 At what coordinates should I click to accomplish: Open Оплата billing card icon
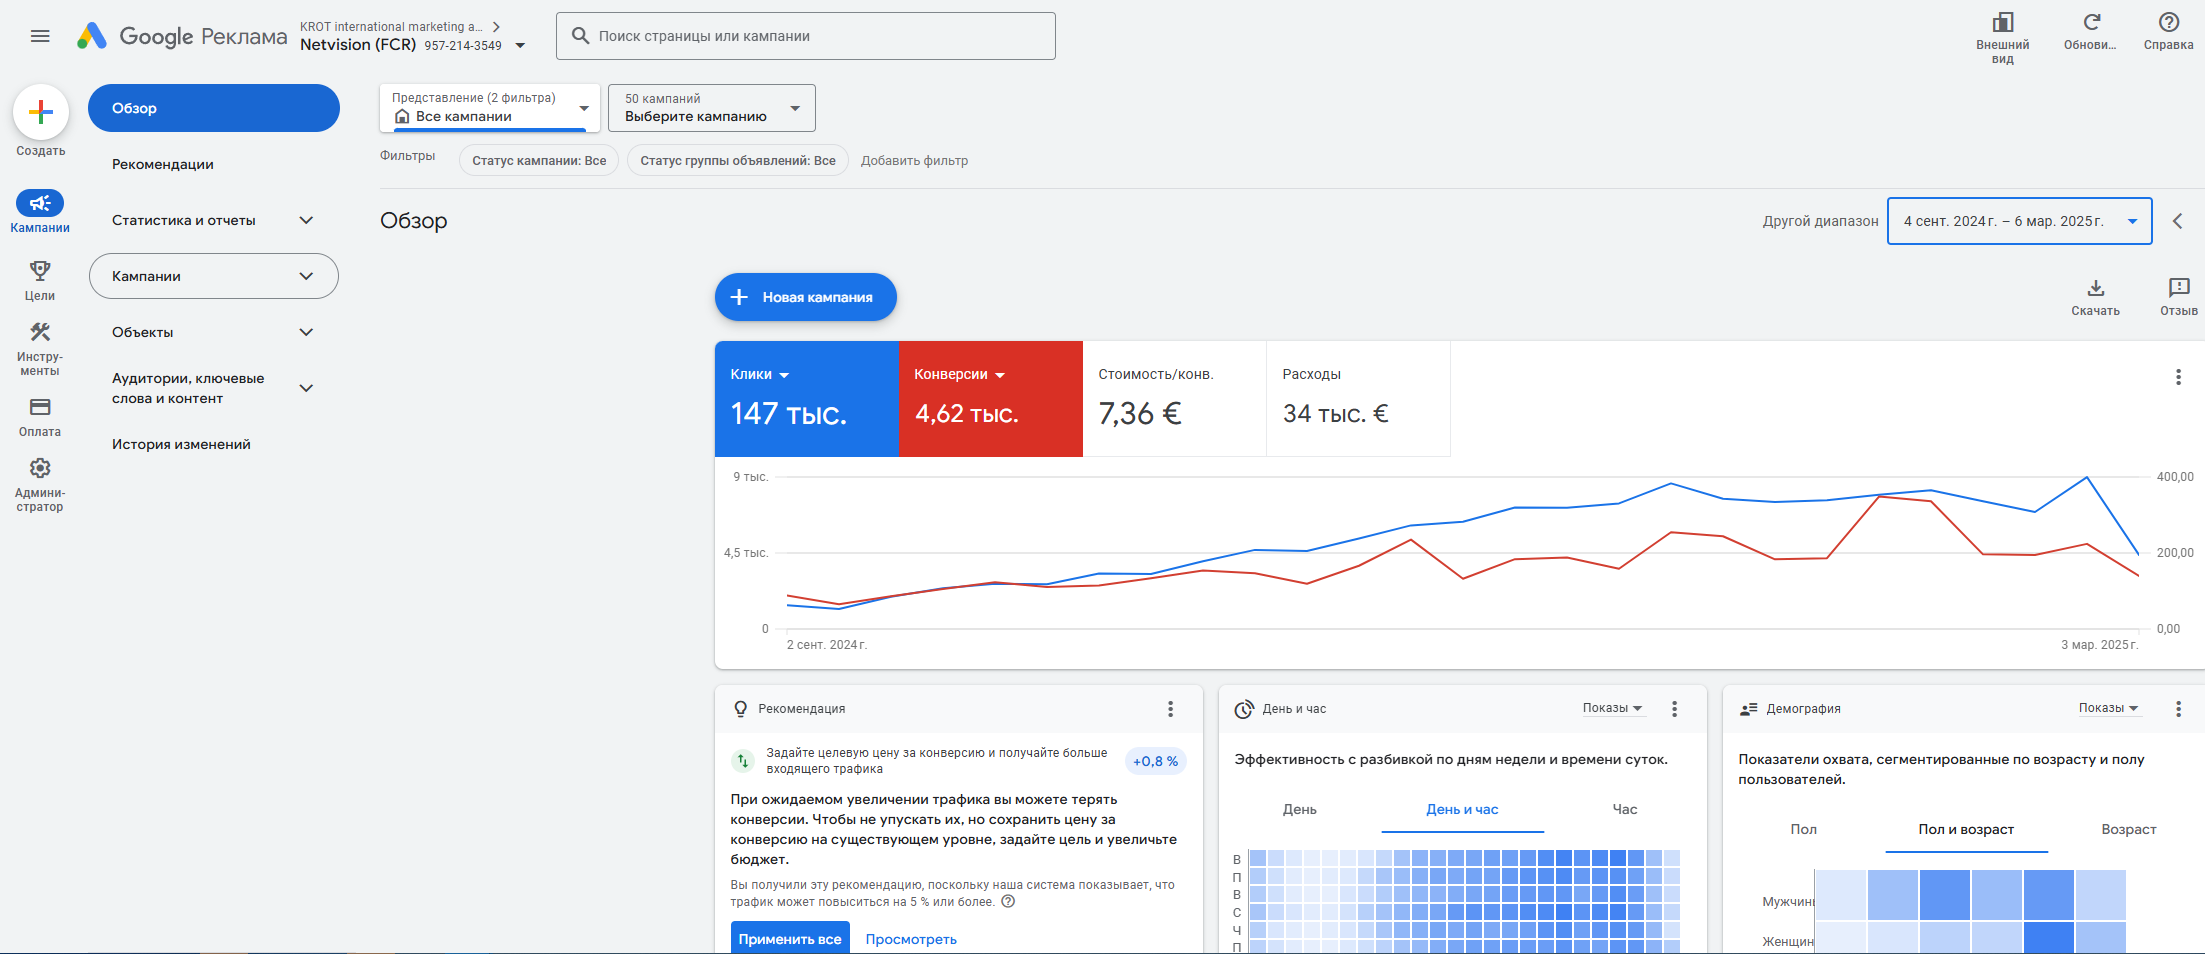click(40, 408)
